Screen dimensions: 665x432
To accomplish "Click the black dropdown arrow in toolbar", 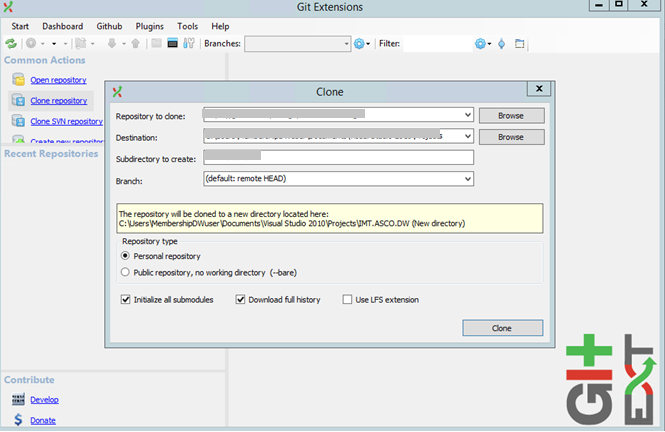I will (x=54, y=44).
